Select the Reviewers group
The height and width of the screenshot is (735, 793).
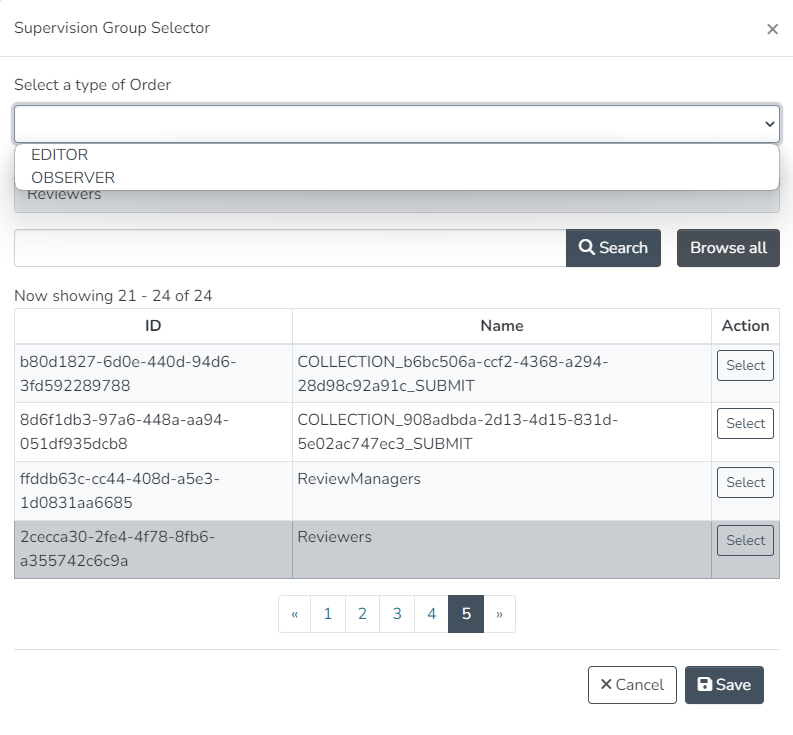pyautogui.click(x=745, y=541)
